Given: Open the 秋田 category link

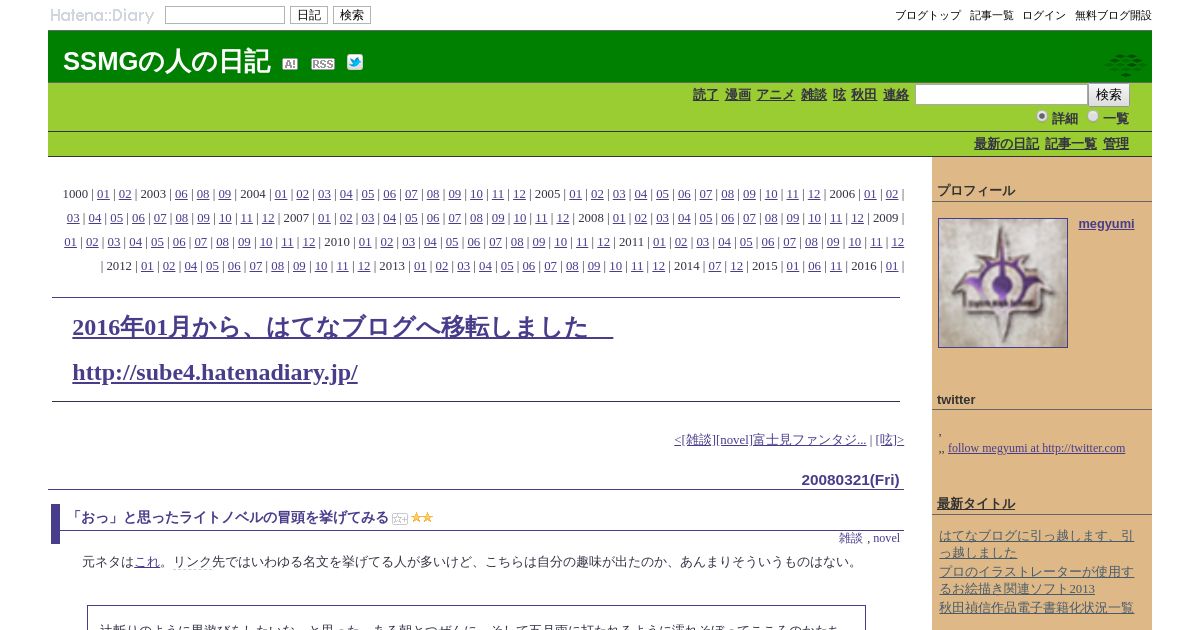Looking at the screenshot, I should (864, 95).
